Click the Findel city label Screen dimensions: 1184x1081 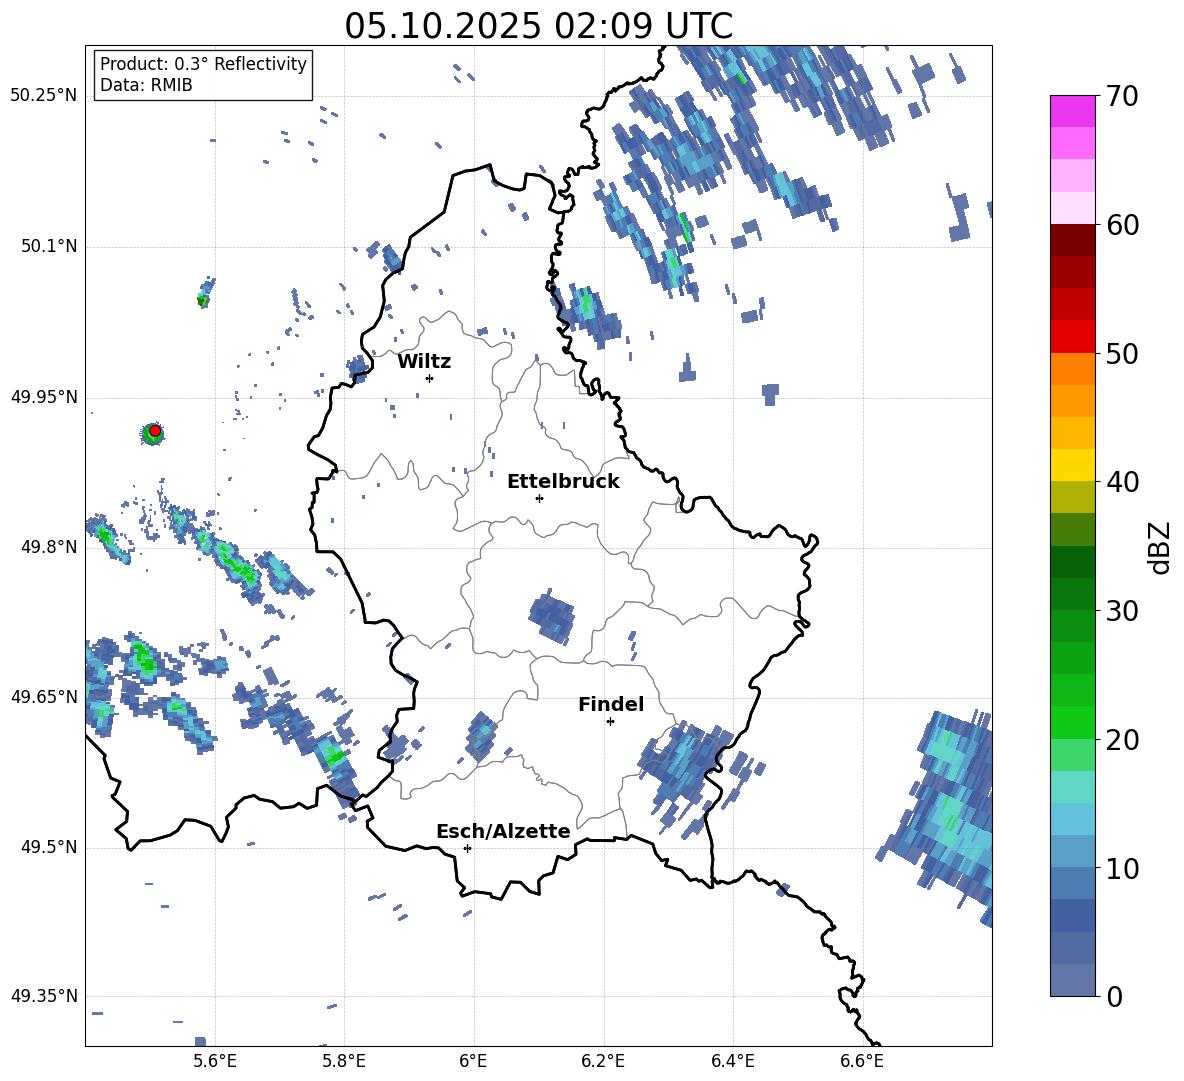point(611,704)
